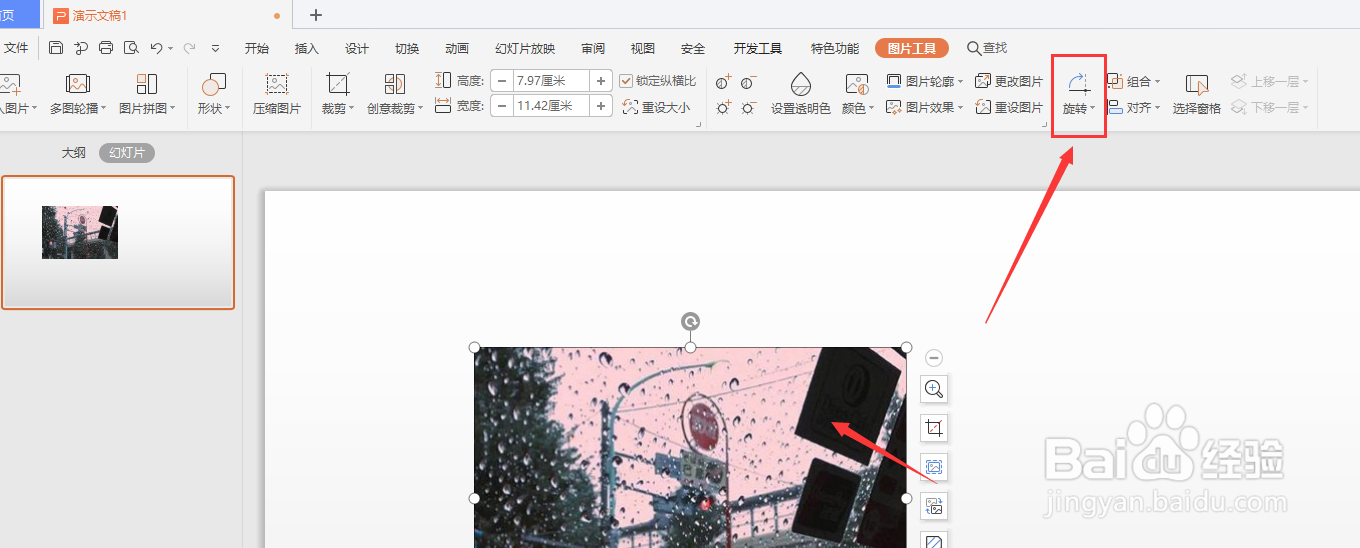Click the height value field 7.97厘米
1360x548 pixels.
[552, 81]
